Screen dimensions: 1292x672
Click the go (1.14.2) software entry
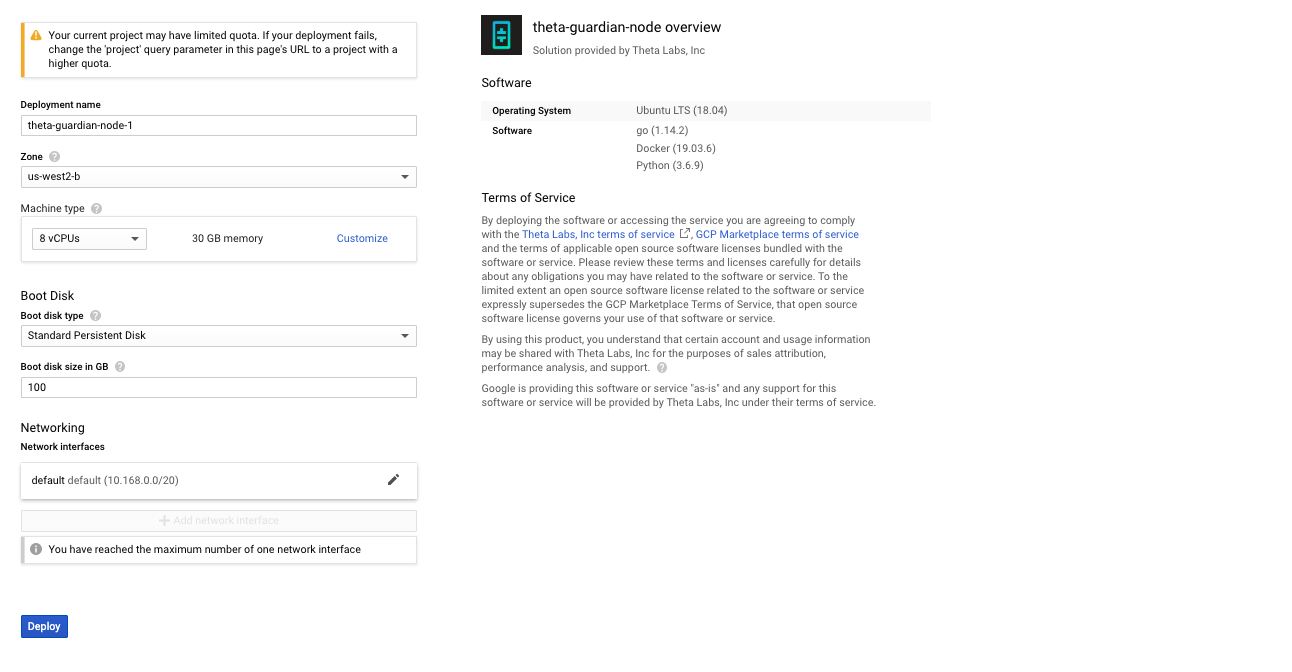click(662, 131)
